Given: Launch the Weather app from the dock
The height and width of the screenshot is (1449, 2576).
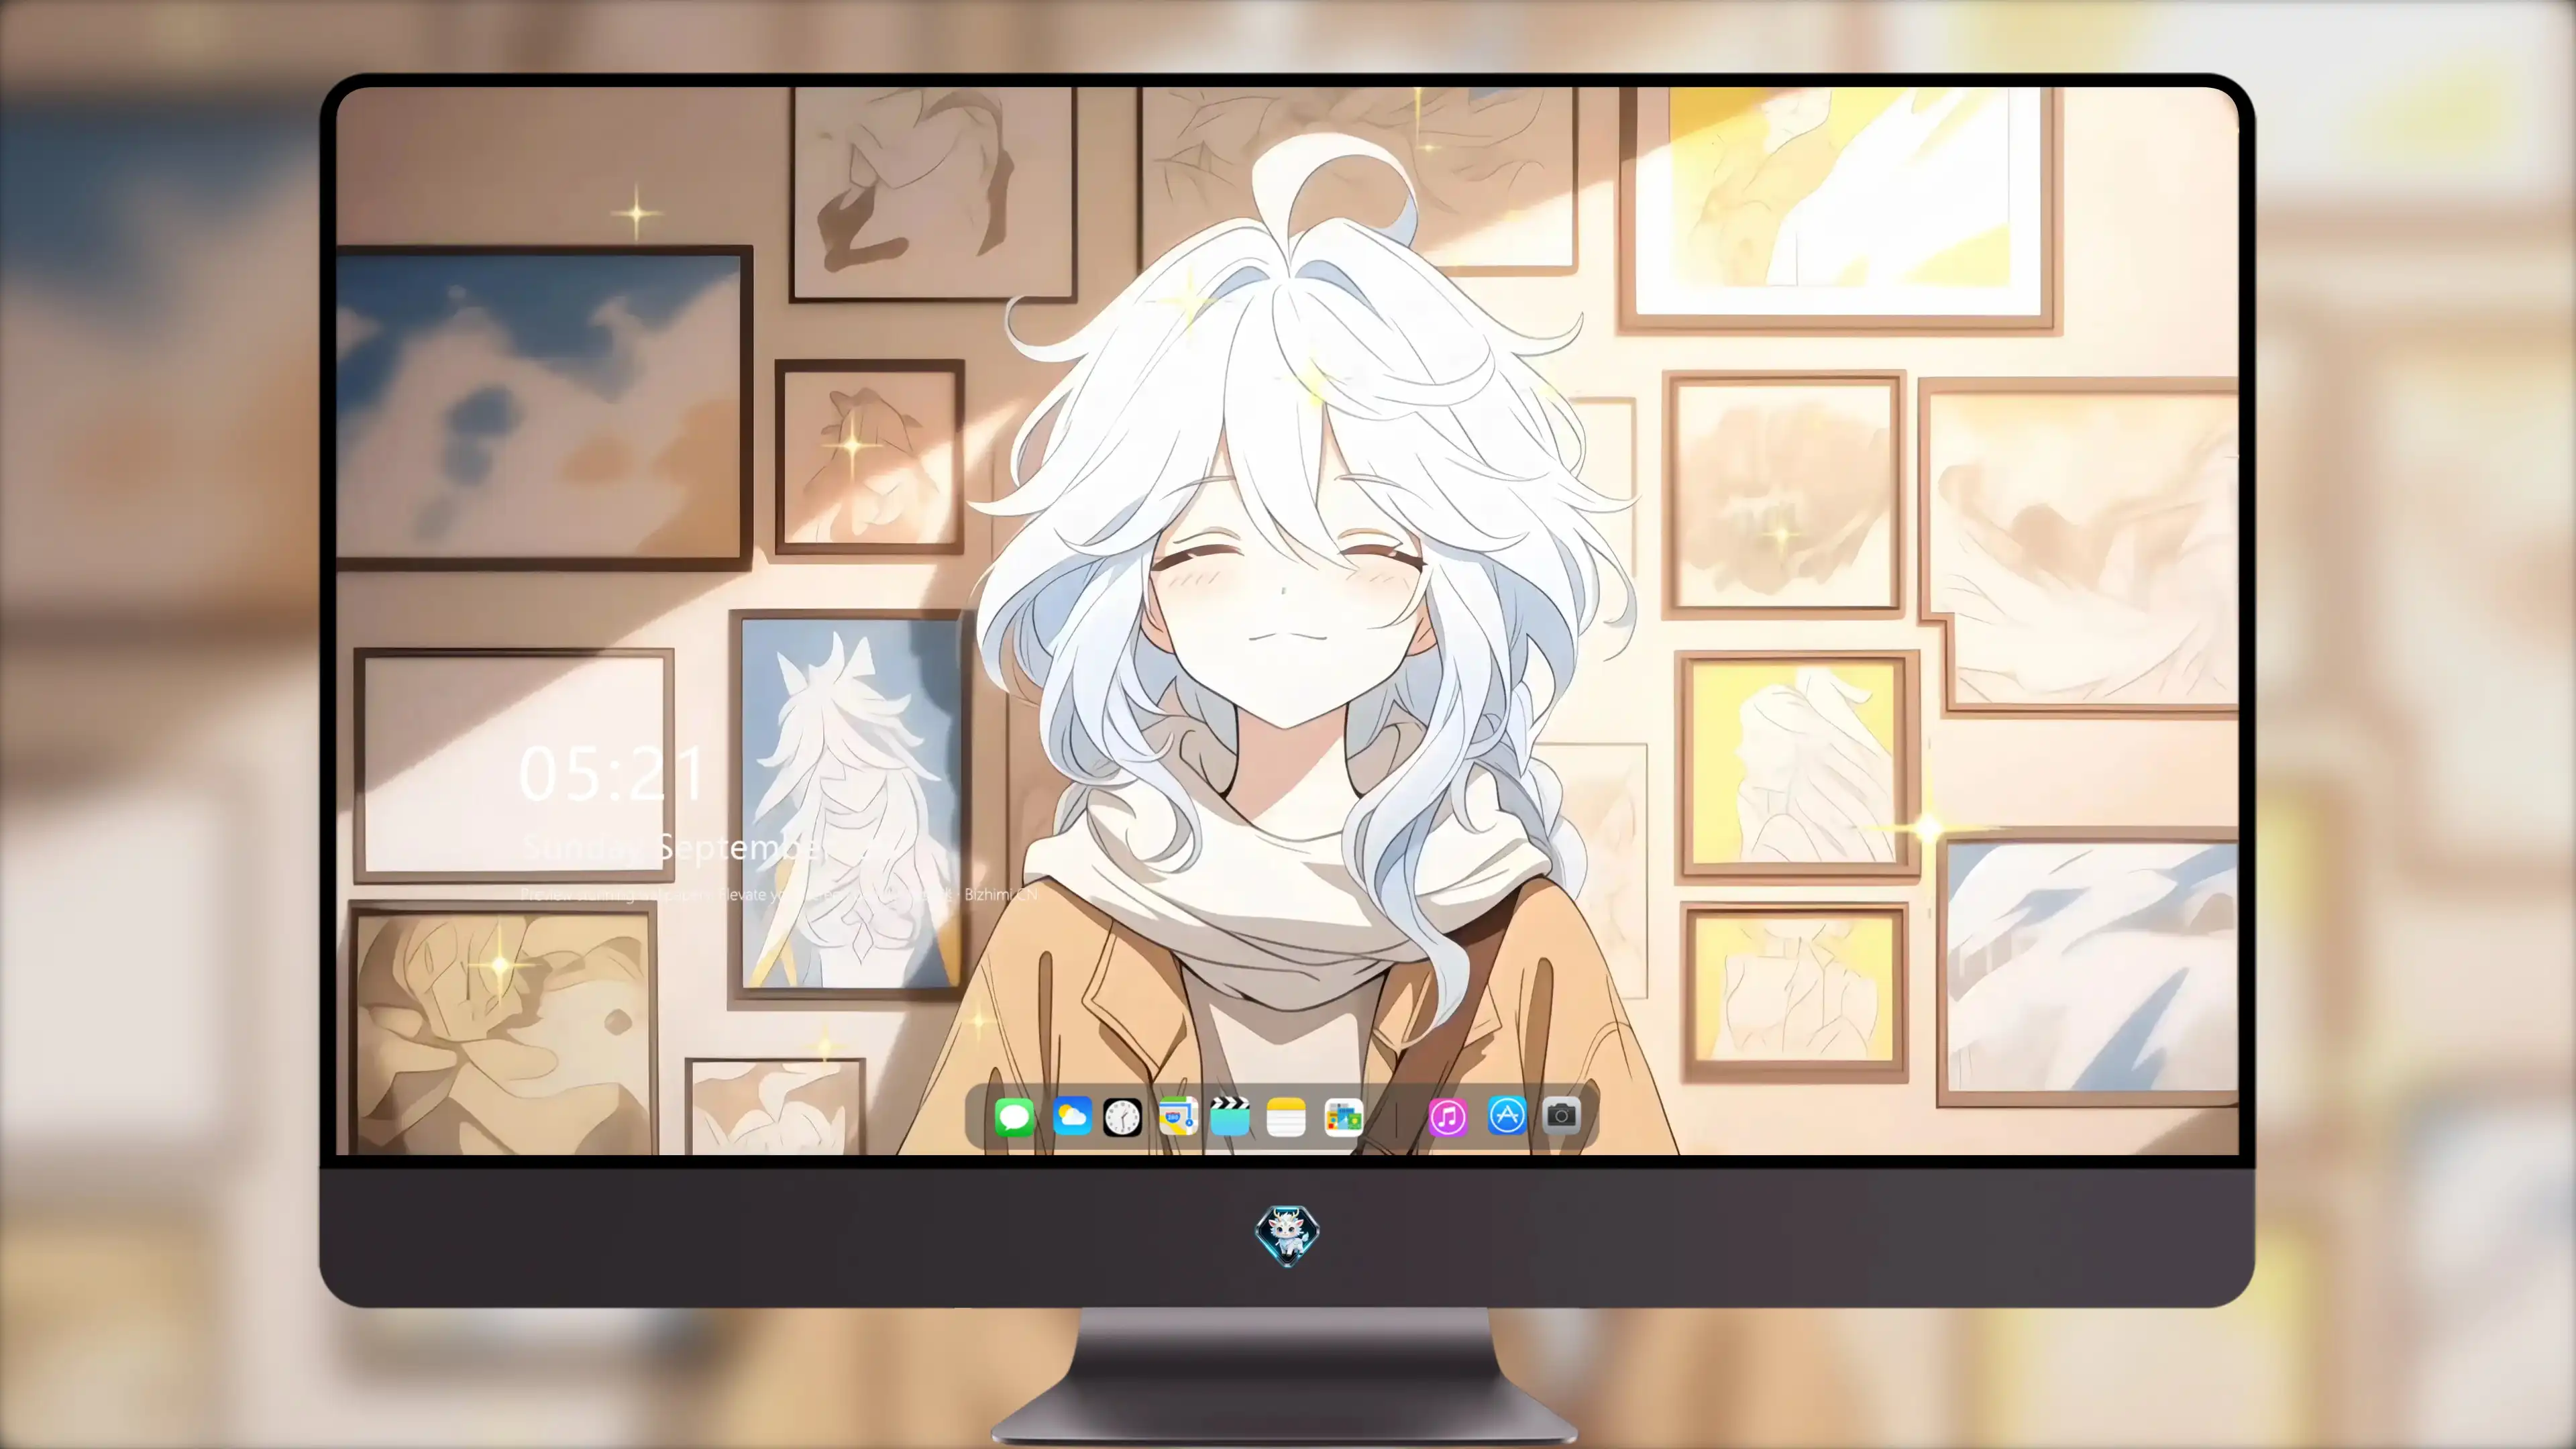Looking at the screenshot, I should (x=1072, y=1116).
